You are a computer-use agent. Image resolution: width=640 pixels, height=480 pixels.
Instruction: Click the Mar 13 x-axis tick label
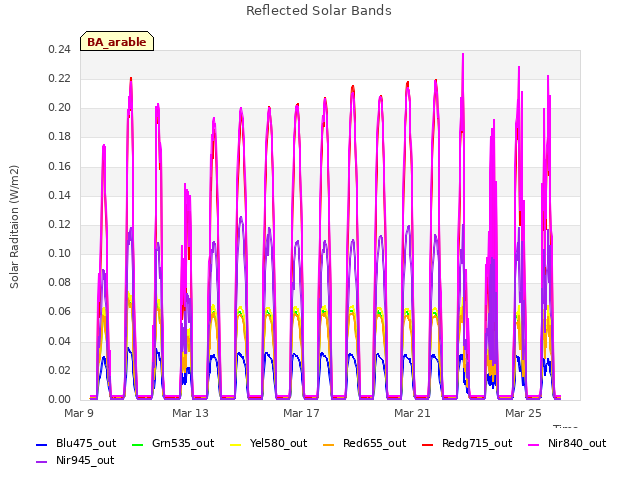pos(190,413)
